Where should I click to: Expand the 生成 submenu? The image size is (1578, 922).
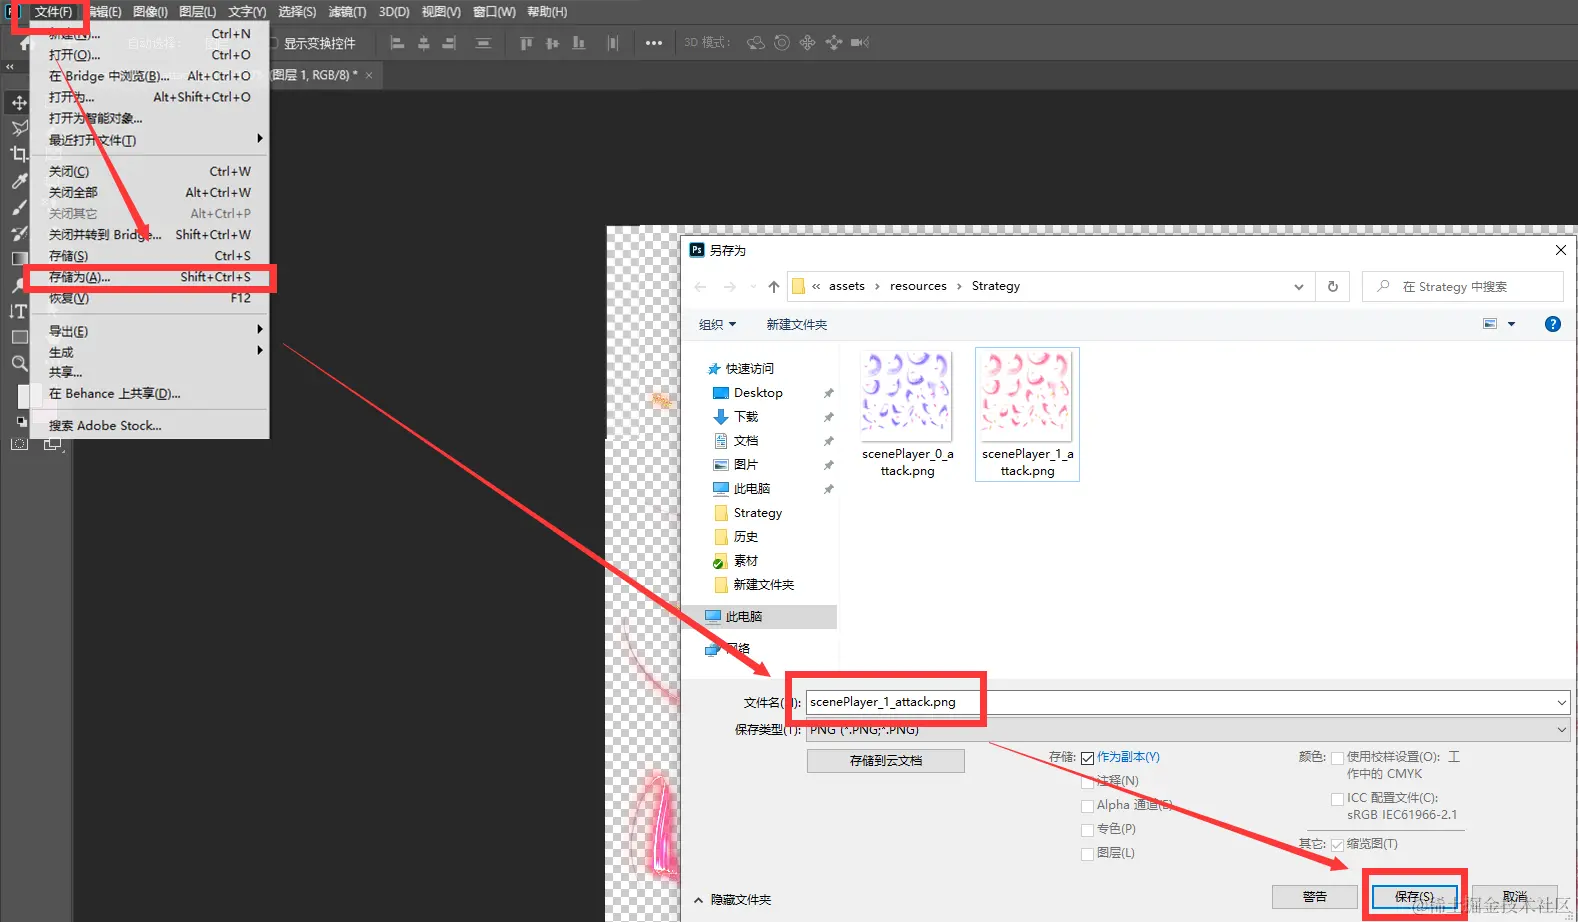tap(150, 352)
